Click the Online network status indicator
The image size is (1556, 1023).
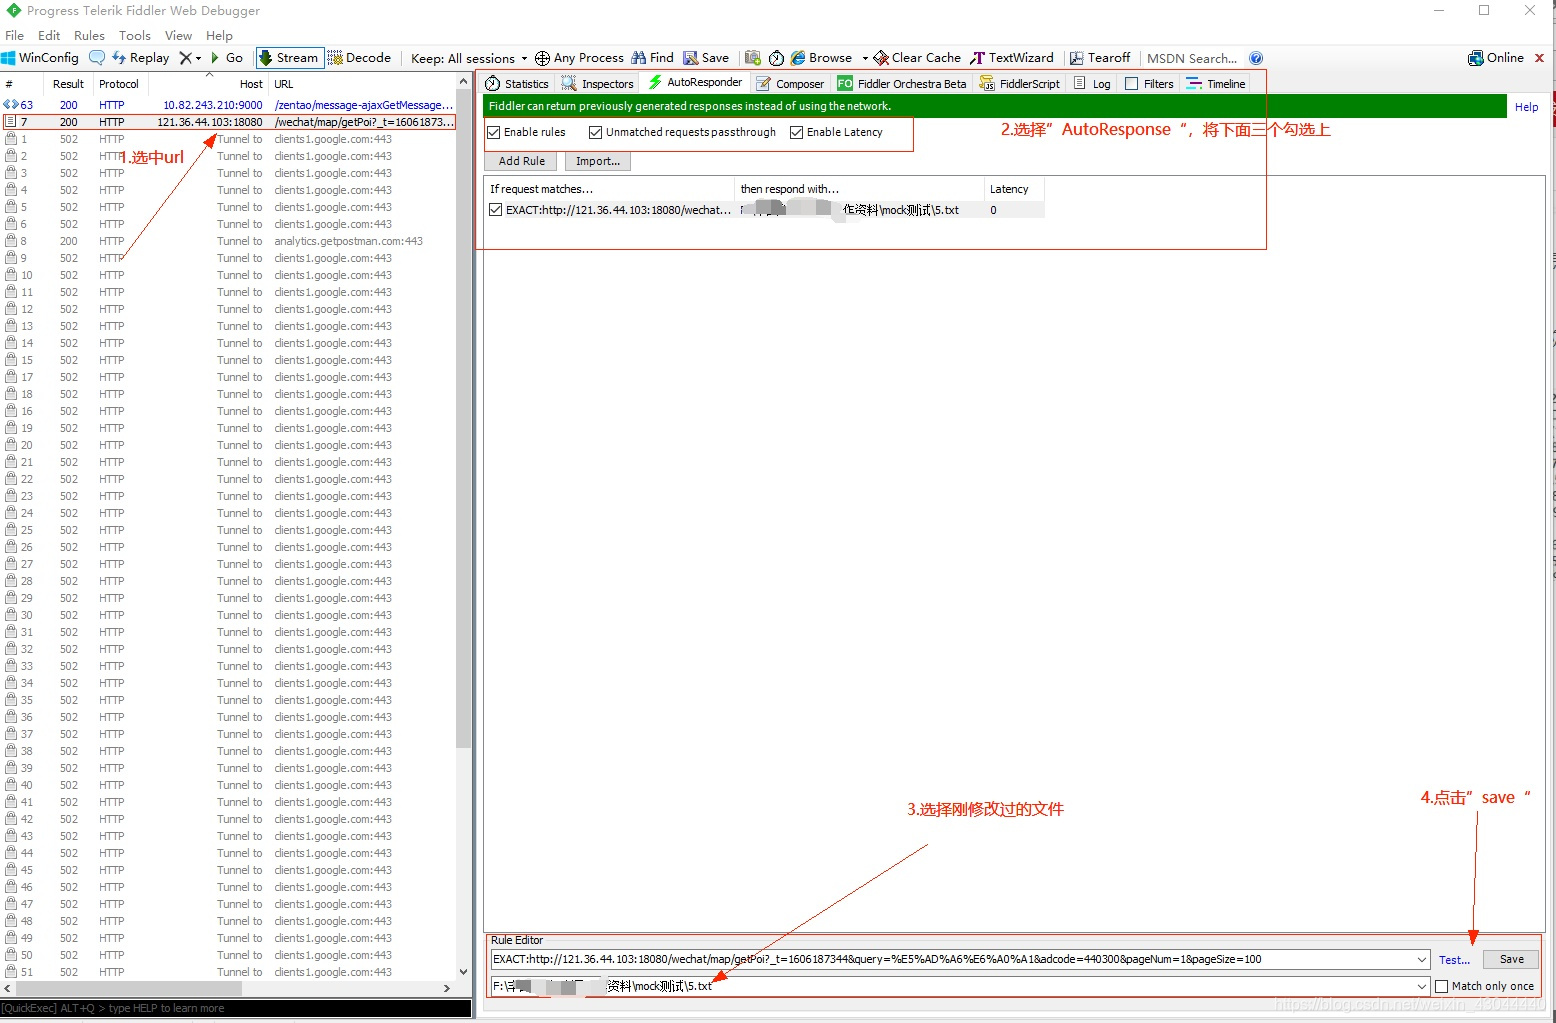point(1496,58)
